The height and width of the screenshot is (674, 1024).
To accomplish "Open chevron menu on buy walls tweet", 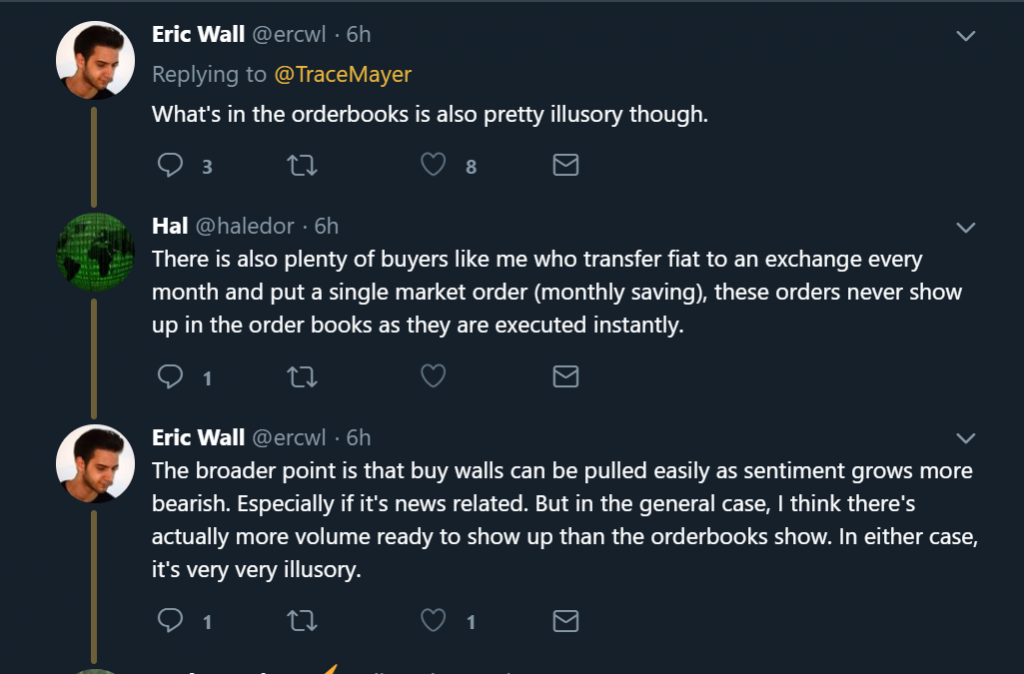I will [966, 439].
